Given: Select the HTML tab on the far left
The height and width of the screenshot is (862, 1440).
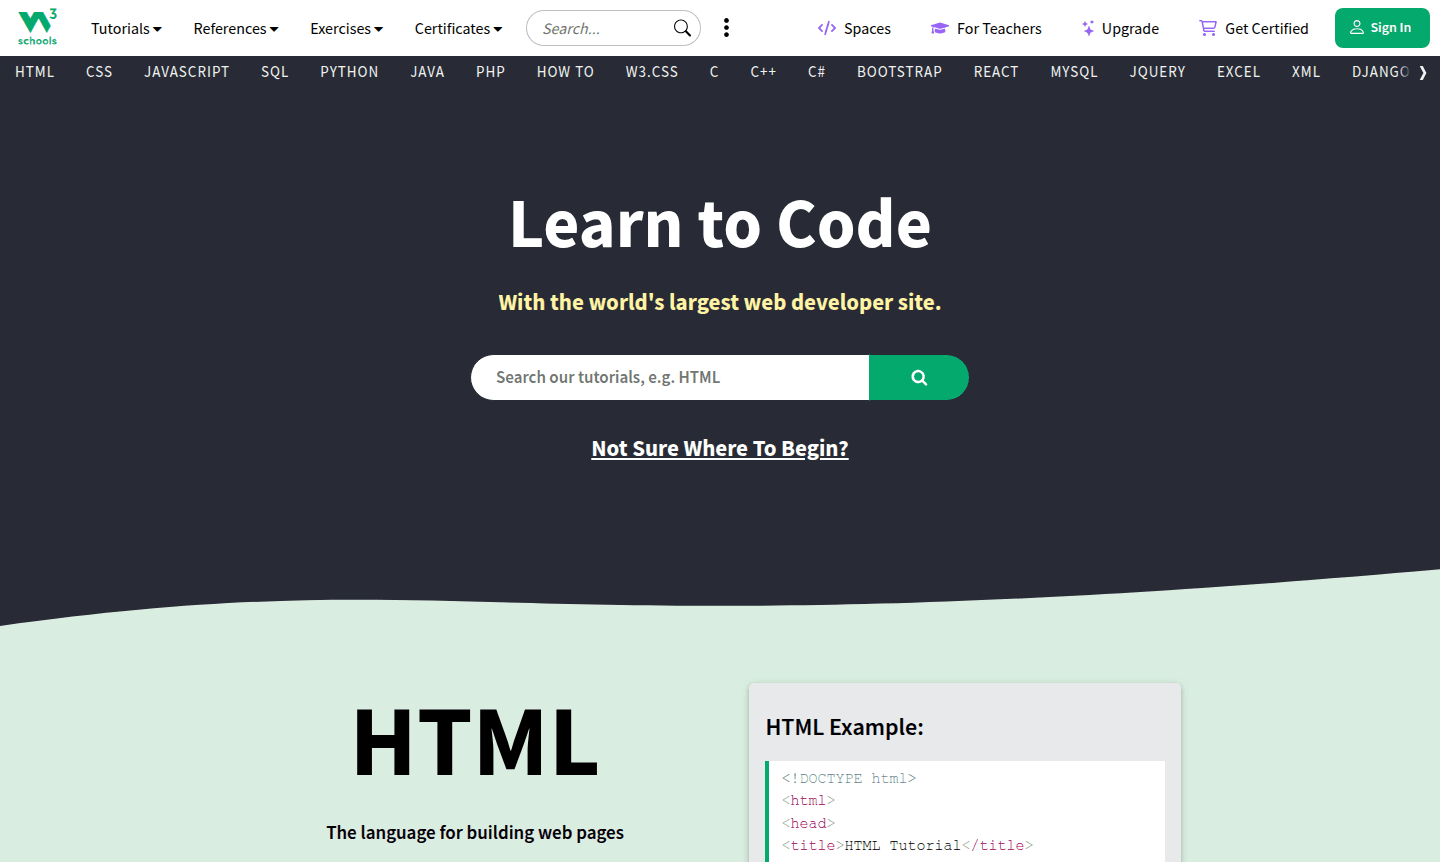Looking at the screenshot, I should pos(35,71).
